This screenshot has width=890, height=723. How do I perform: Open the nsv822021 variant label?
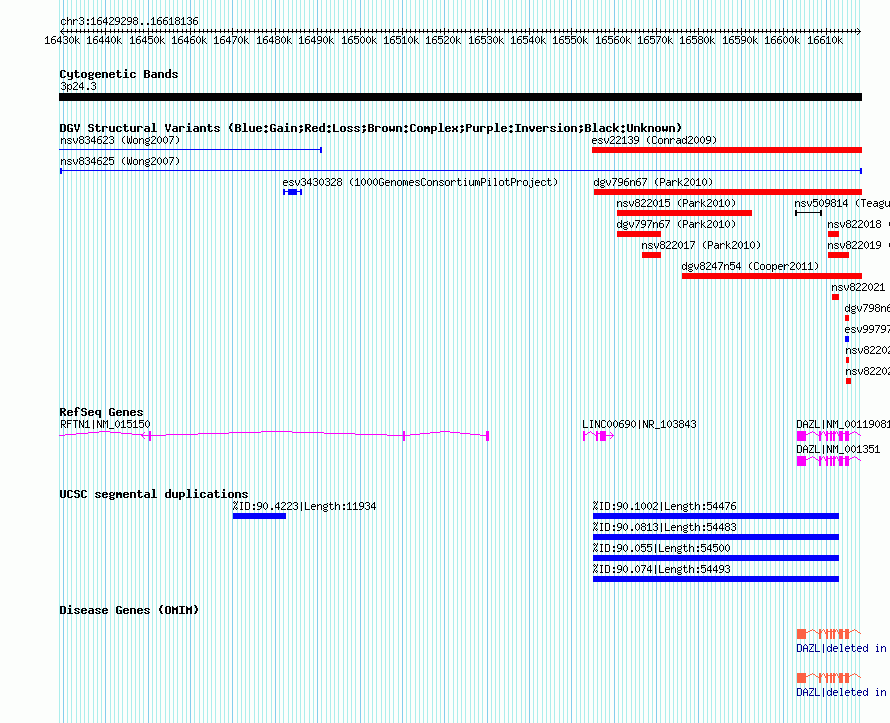pos(858,287)
